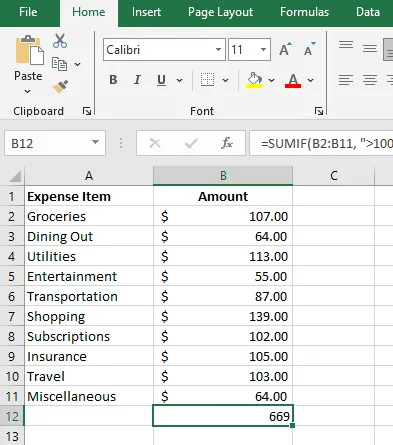The height and width of the screenshot is (445, 393).
Task: Click the Select All corner triangle
Action: [15, 176]
